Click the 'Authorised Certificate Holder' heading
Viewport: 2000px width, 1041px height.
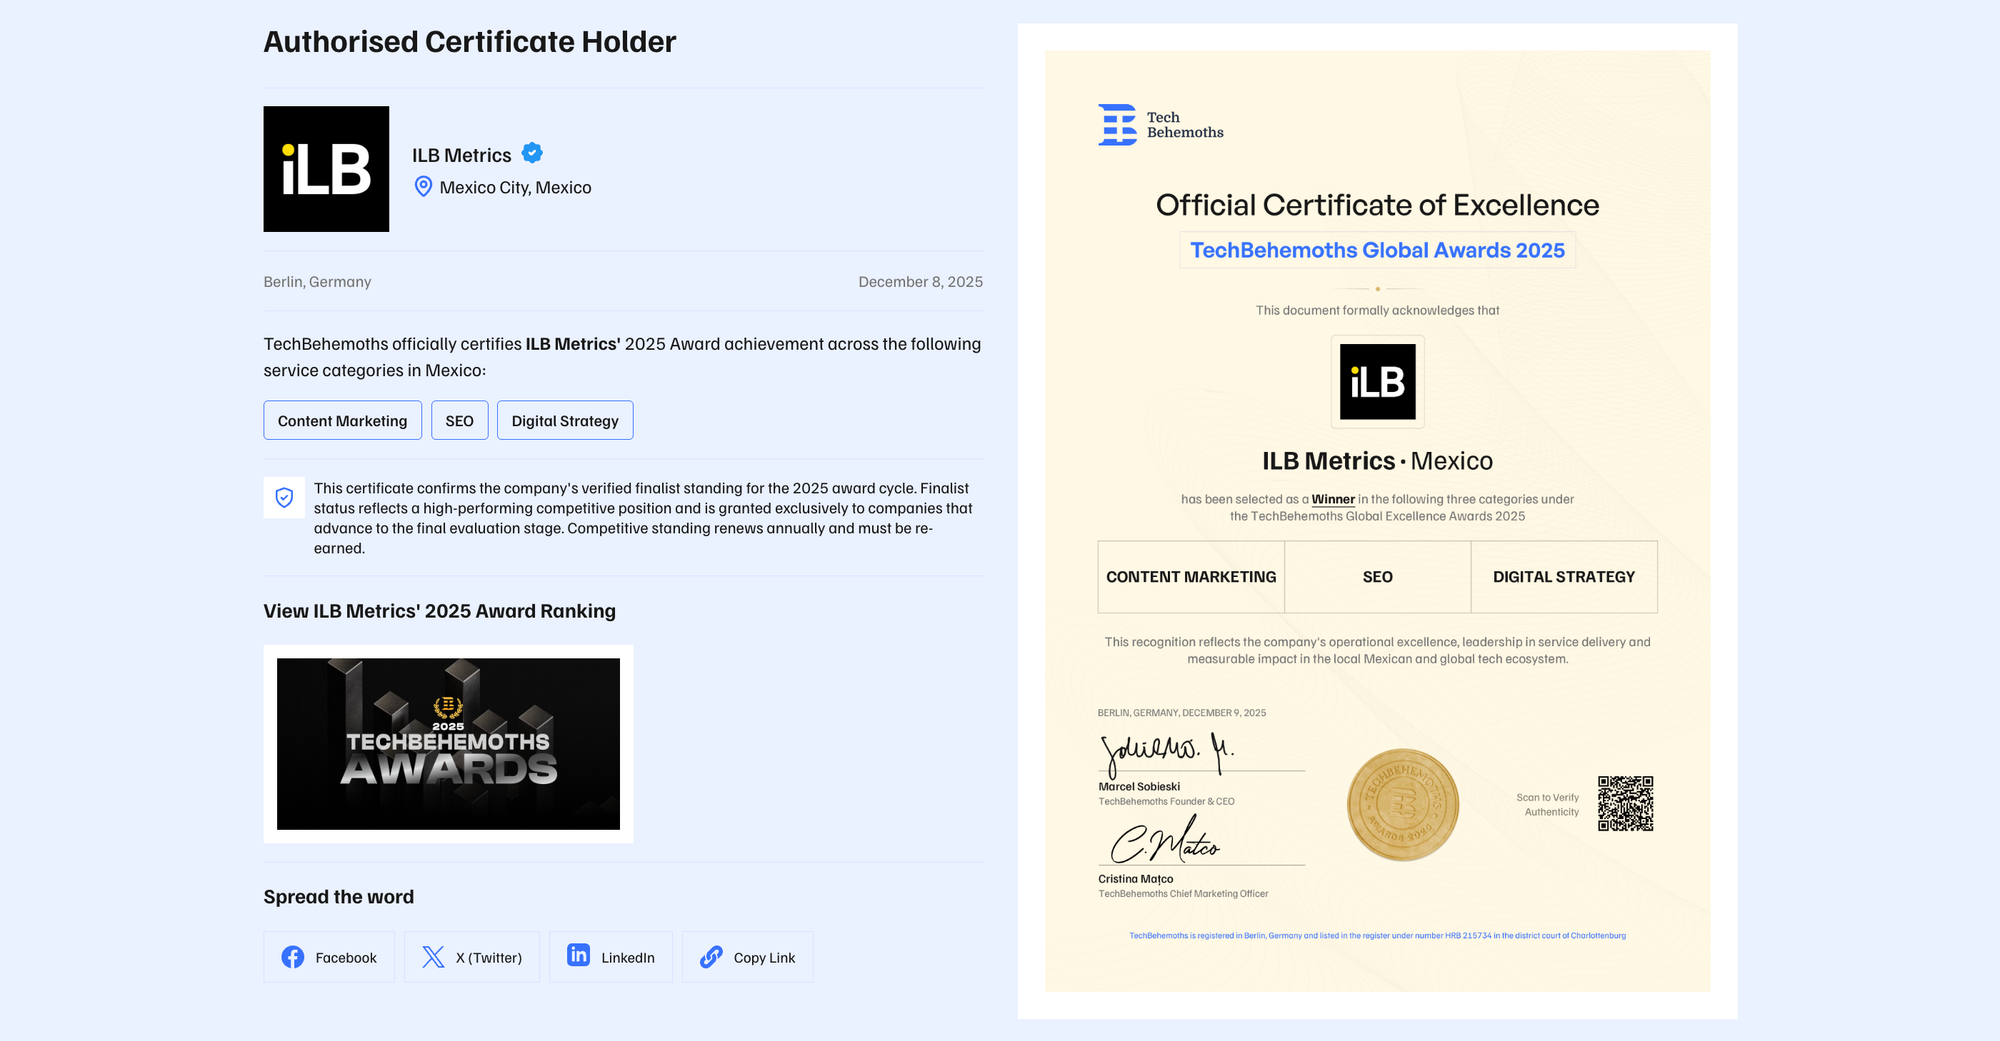coord(470,42)
